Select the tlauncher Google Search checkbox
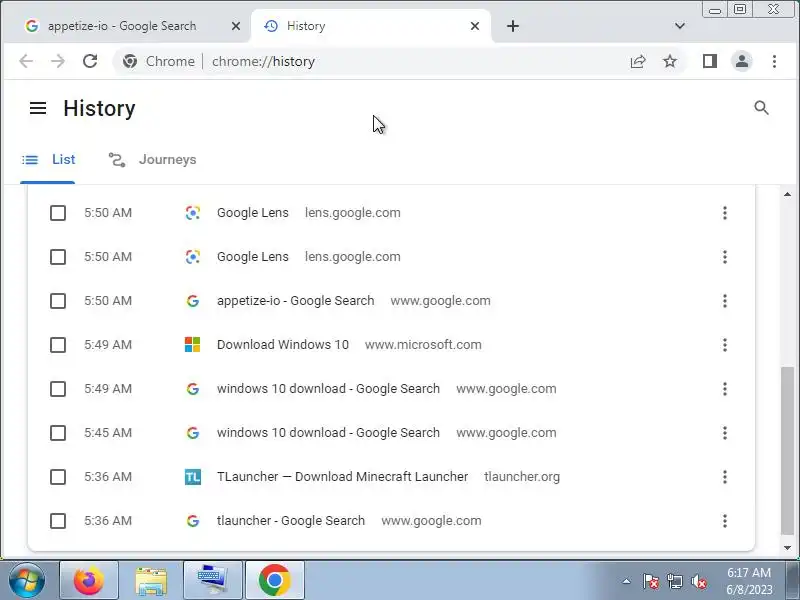This screenshot has width=800, height=600. [58, 521]
